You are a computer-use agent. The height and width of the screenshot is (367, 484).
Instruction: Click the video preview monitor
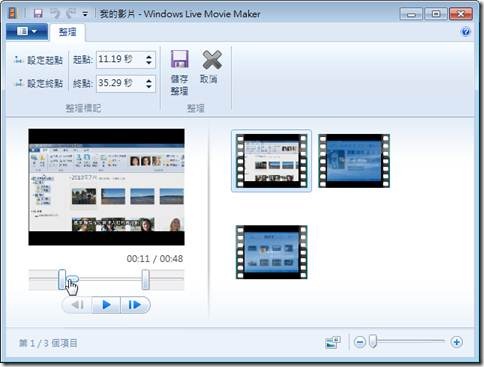tap(106, 187)
